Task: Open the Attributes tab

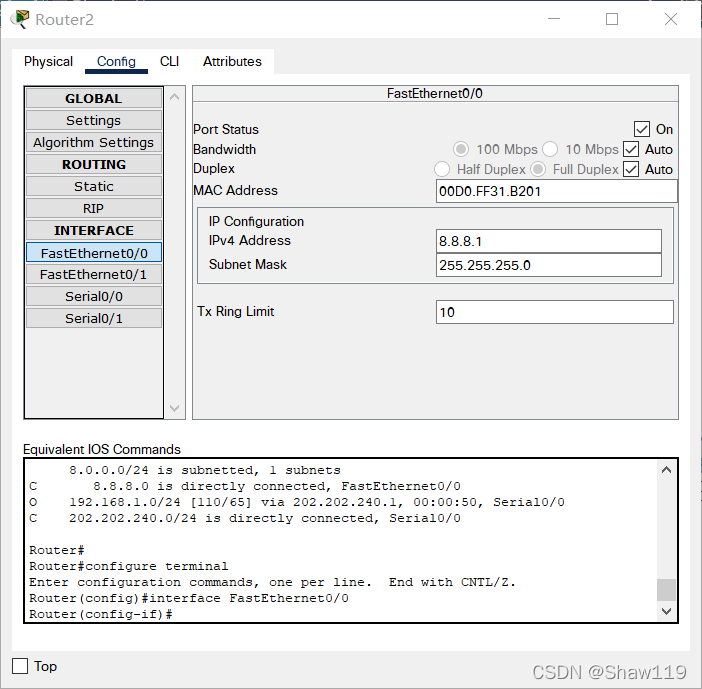Action: [232, 61]
